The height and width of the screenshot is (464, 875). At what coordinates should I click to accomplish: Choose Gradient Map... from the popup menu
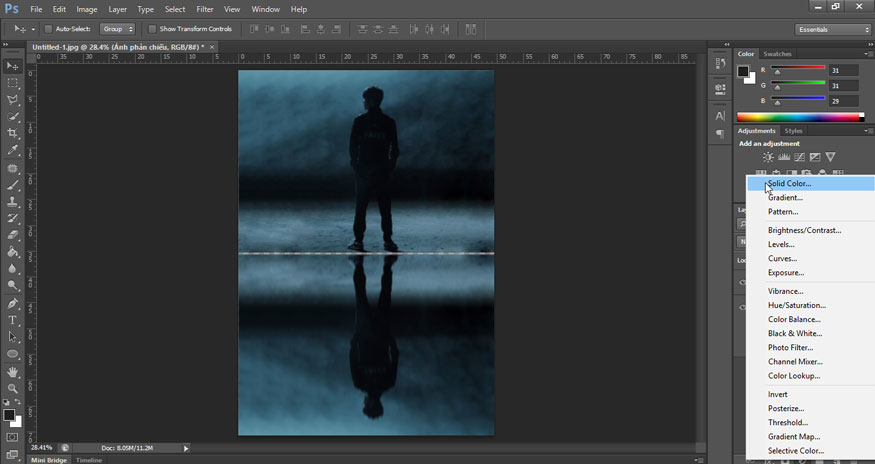tap(811, 437)
